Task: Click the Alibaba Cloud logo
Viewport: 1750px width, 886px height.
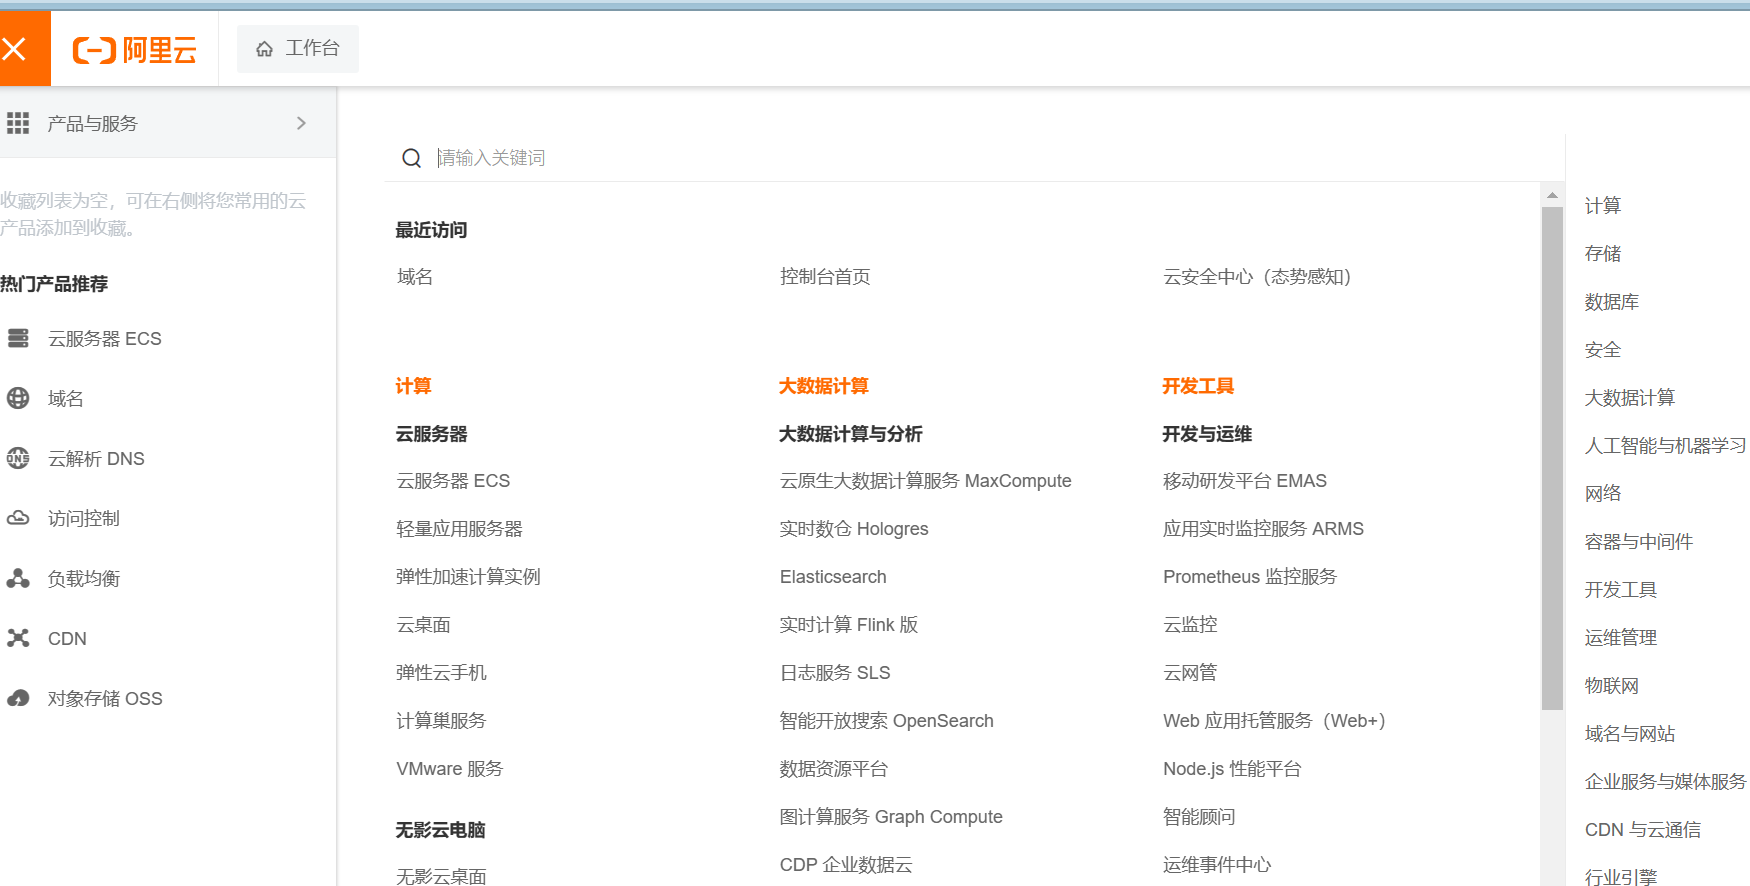Action: [135, 49]
